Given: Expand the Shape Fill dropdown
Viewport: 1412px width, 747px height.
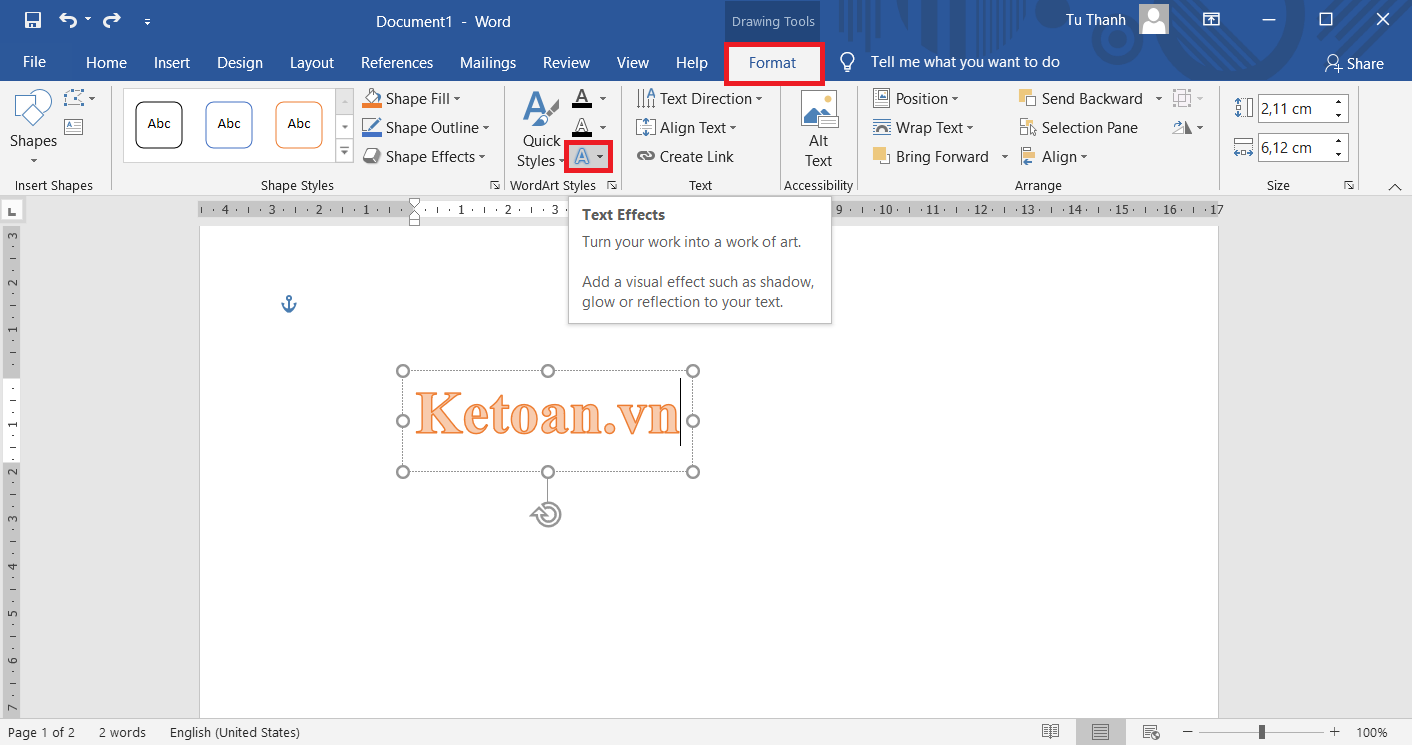Looking at the screenshot, I should [x=457, y=99].
